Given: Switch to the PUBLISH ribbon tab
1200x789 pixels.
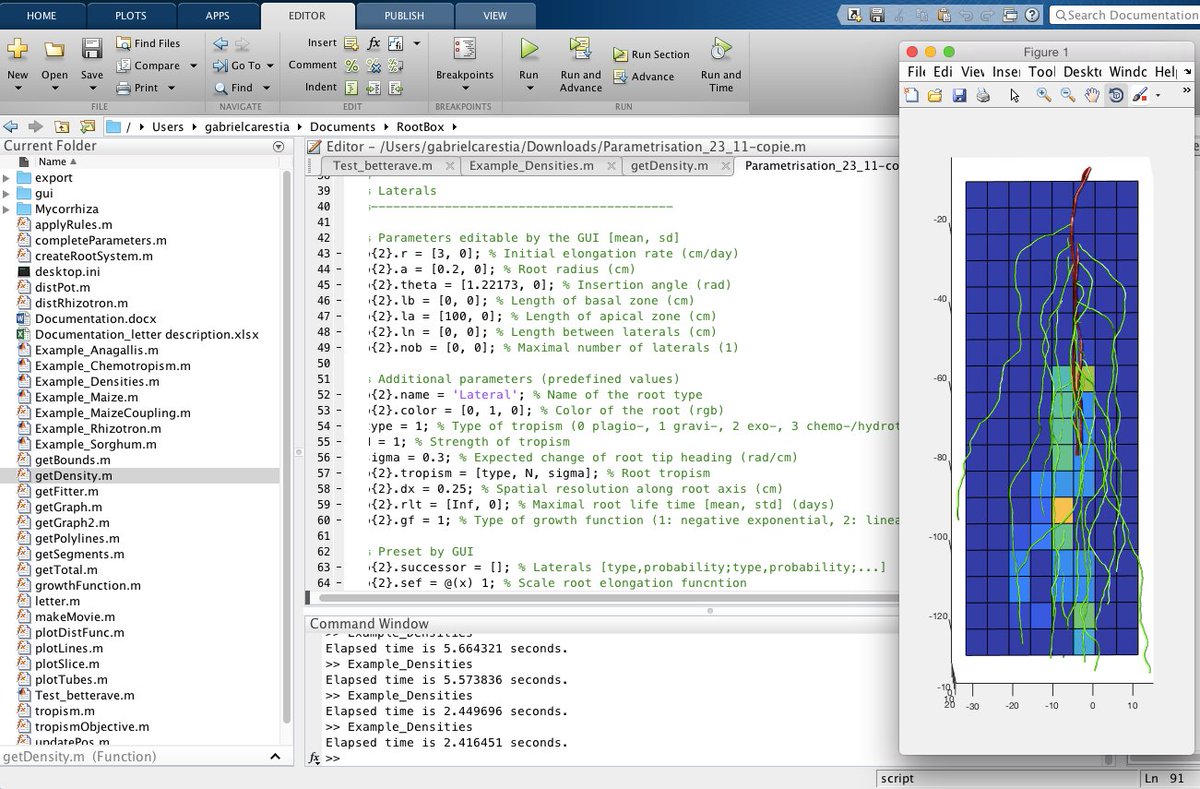Looking at the screenshot, I should [x=404, y=15].
